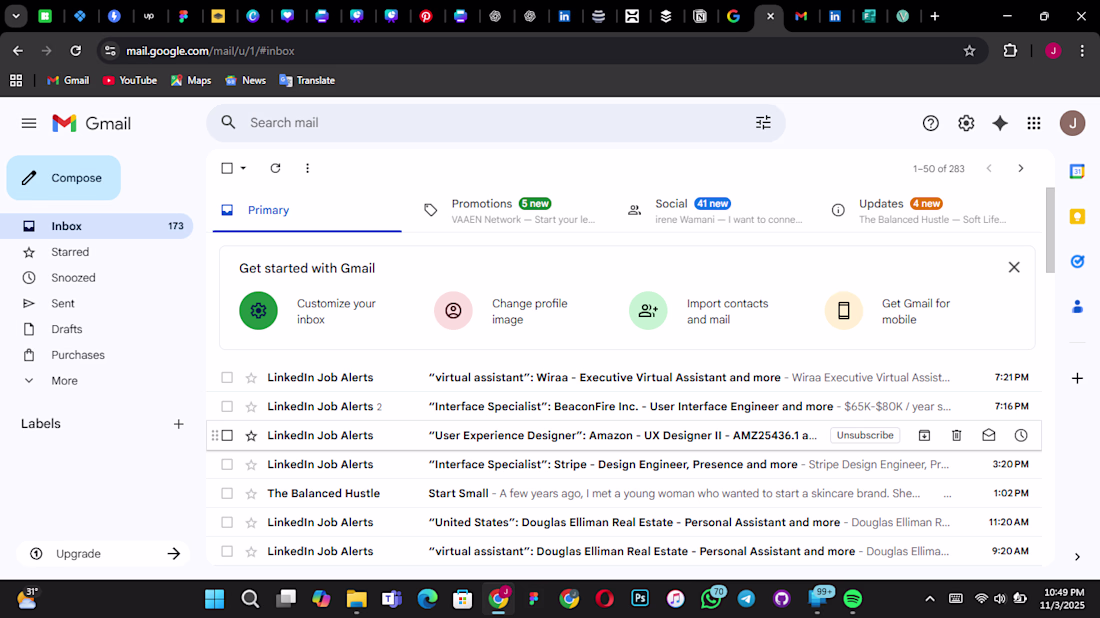
Task: Bookmark this page star icon
Action: pyautogui.click(x=969, y=51)
